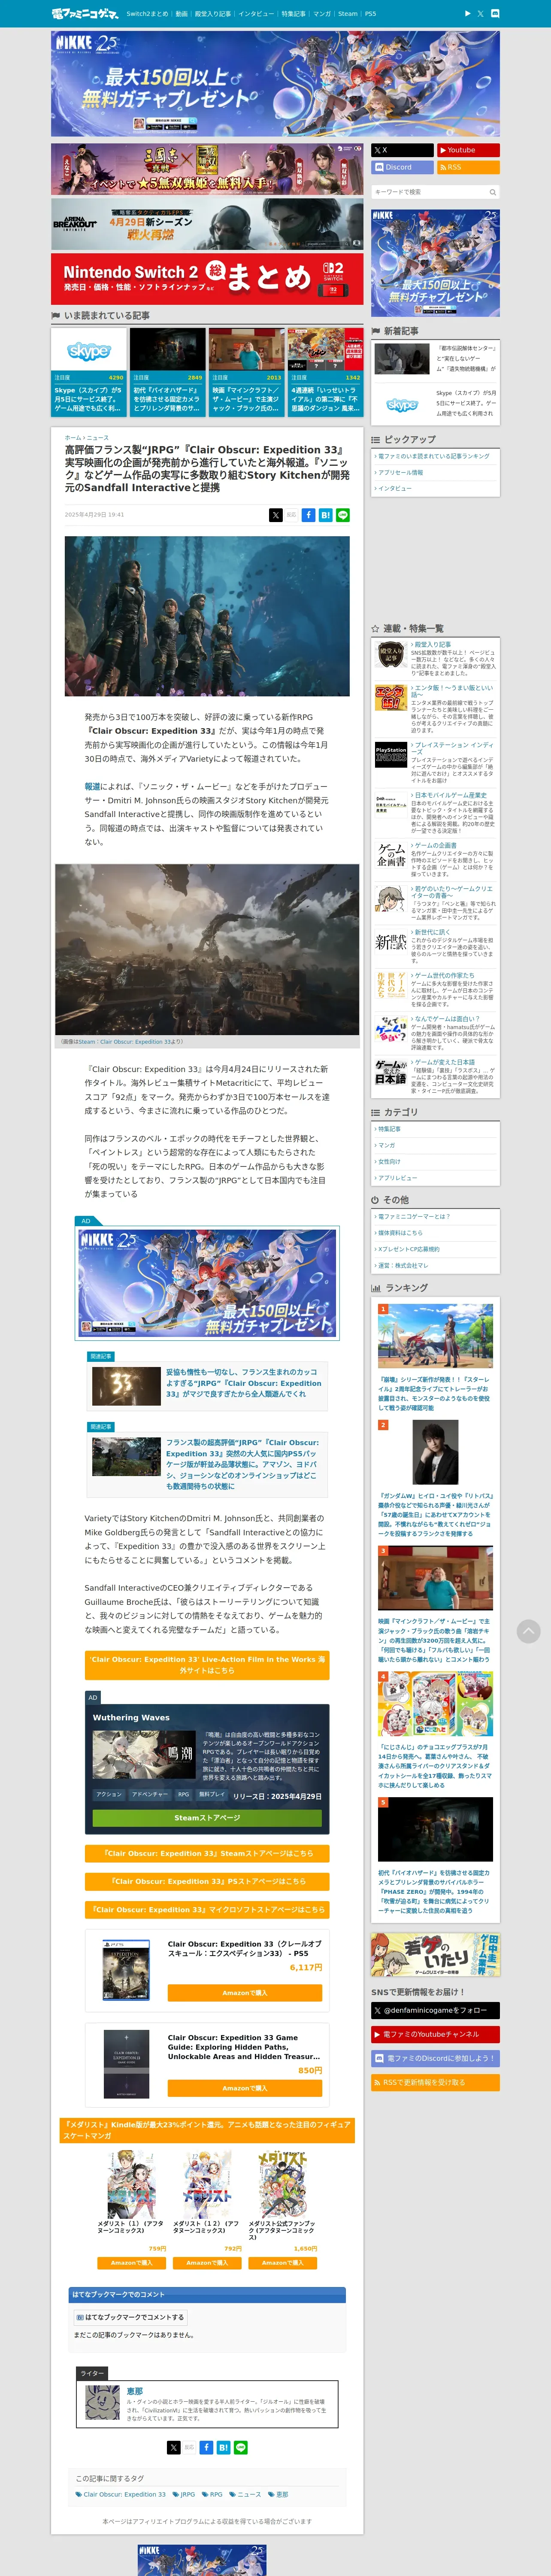Click the Discord button in sidebar
Screen dimensions: 551x2576
pos(402,167)
